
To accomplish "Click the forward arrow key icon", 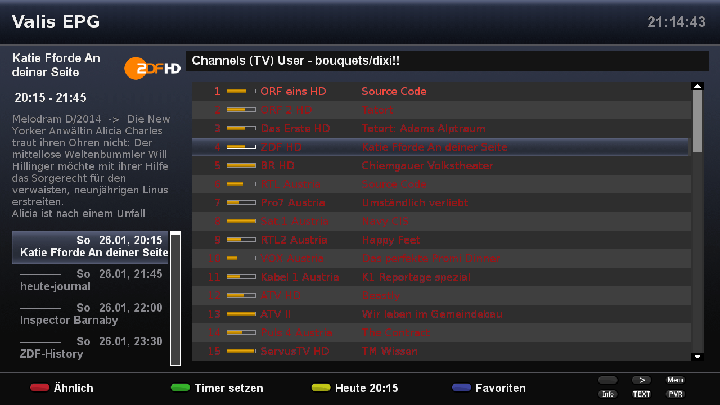I will (641, 380).
